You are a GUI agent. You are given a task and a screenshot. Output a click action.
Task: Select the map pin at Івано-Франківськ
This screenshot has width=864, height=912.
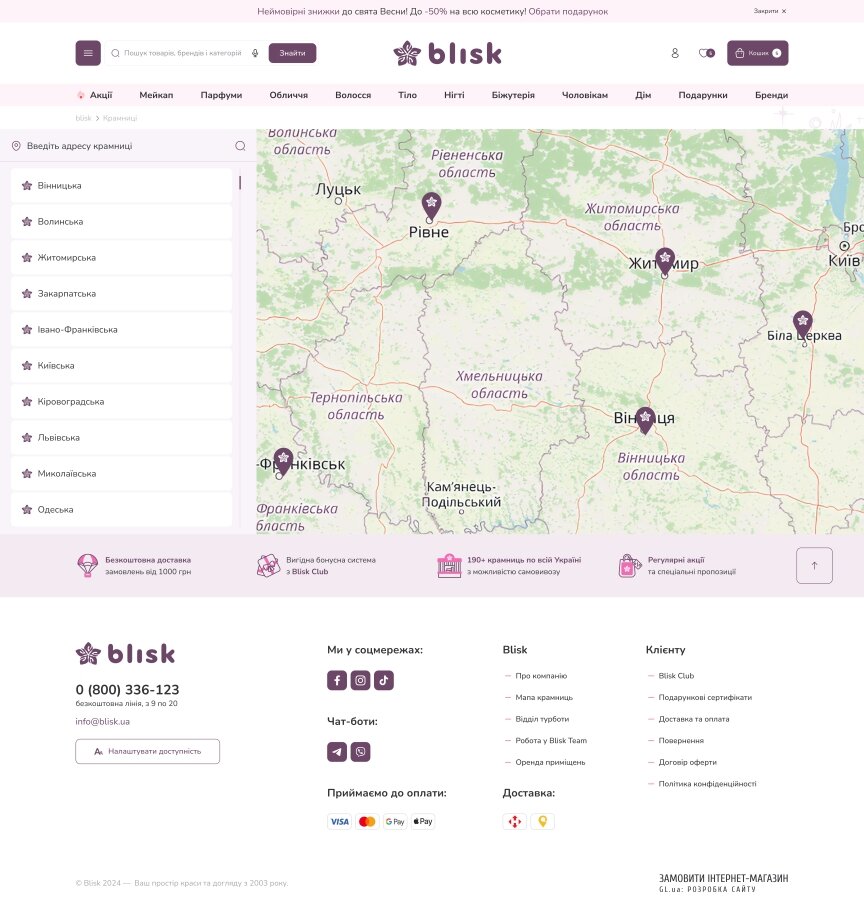(x=283, y=462)
